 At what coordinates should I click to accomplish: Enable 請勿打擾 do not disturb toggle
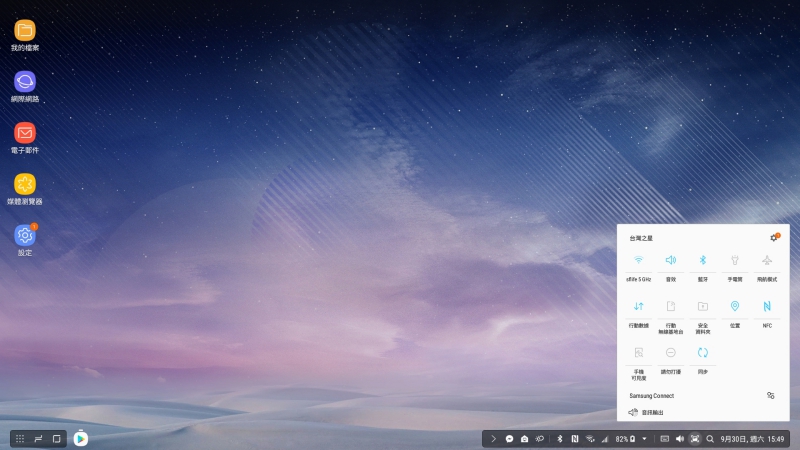[671, 353]
